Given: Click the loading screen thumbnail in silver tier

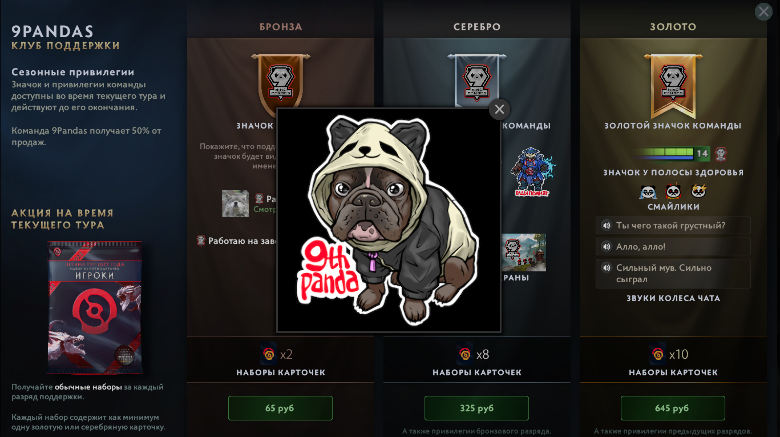Looking at the screenshot, I should click(524, 252).
